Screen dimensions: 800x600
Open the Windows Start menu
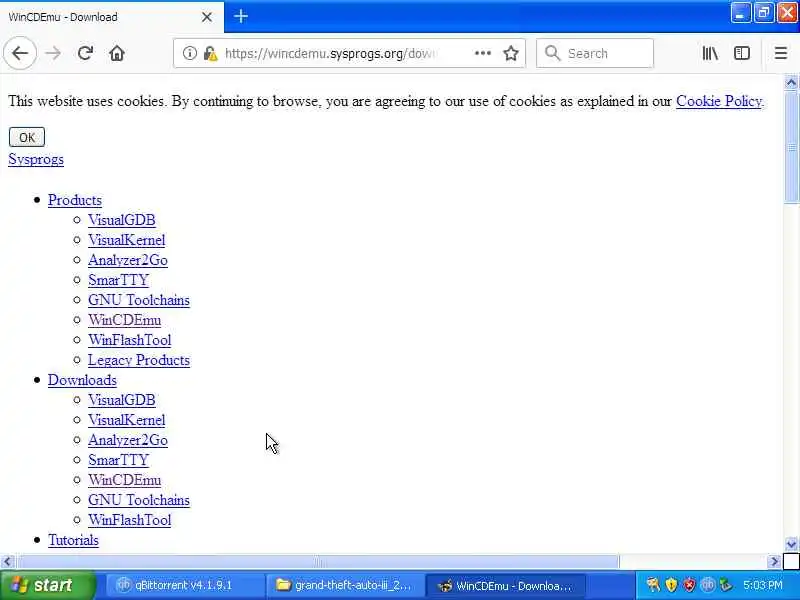click(x=48, y=585)
